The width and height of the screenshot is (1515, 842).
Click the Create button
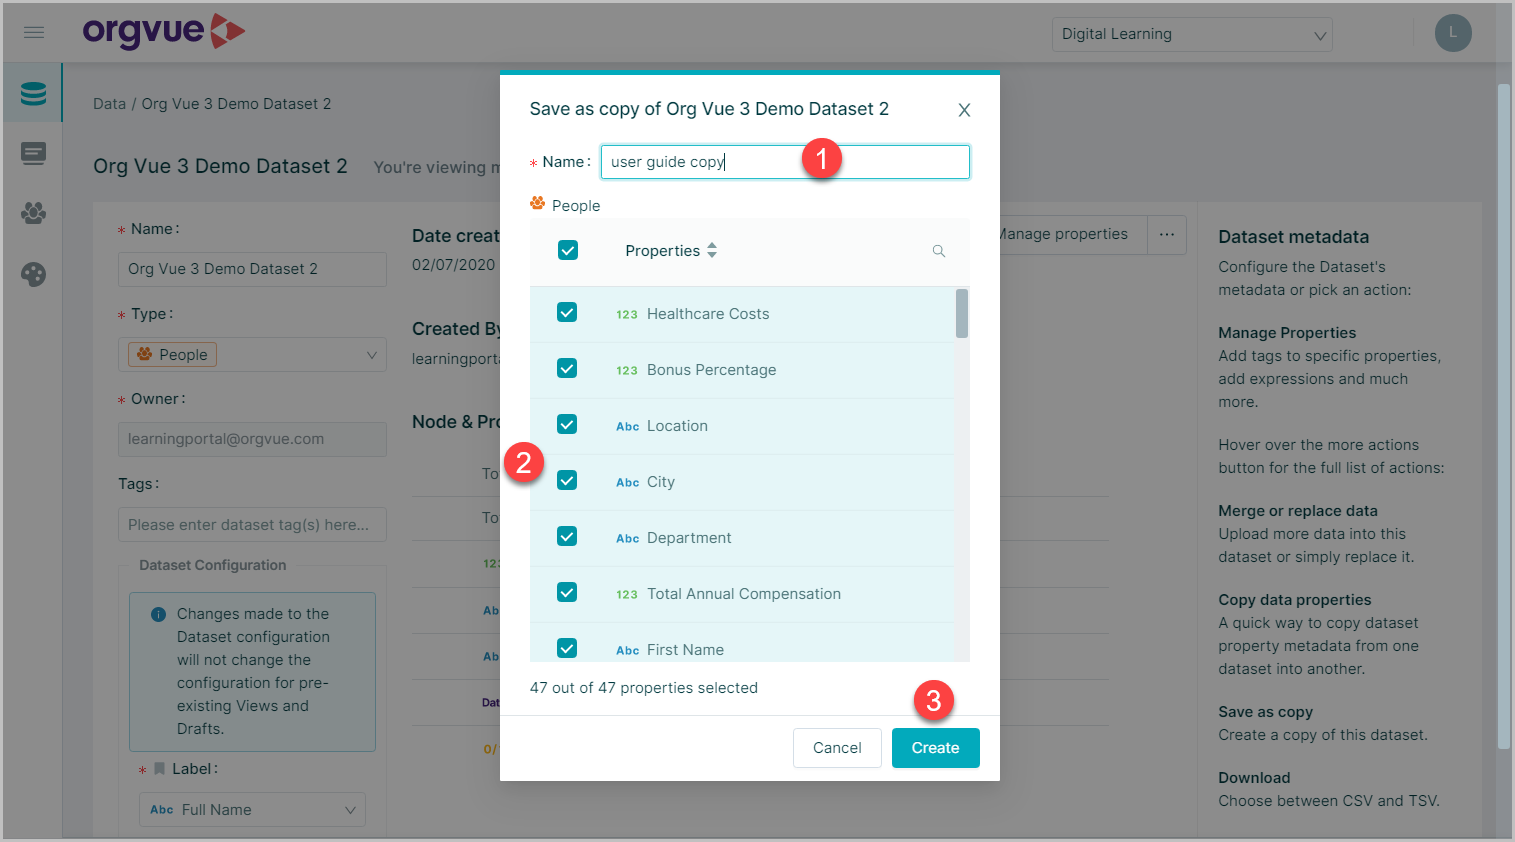(x=935, y=748)
